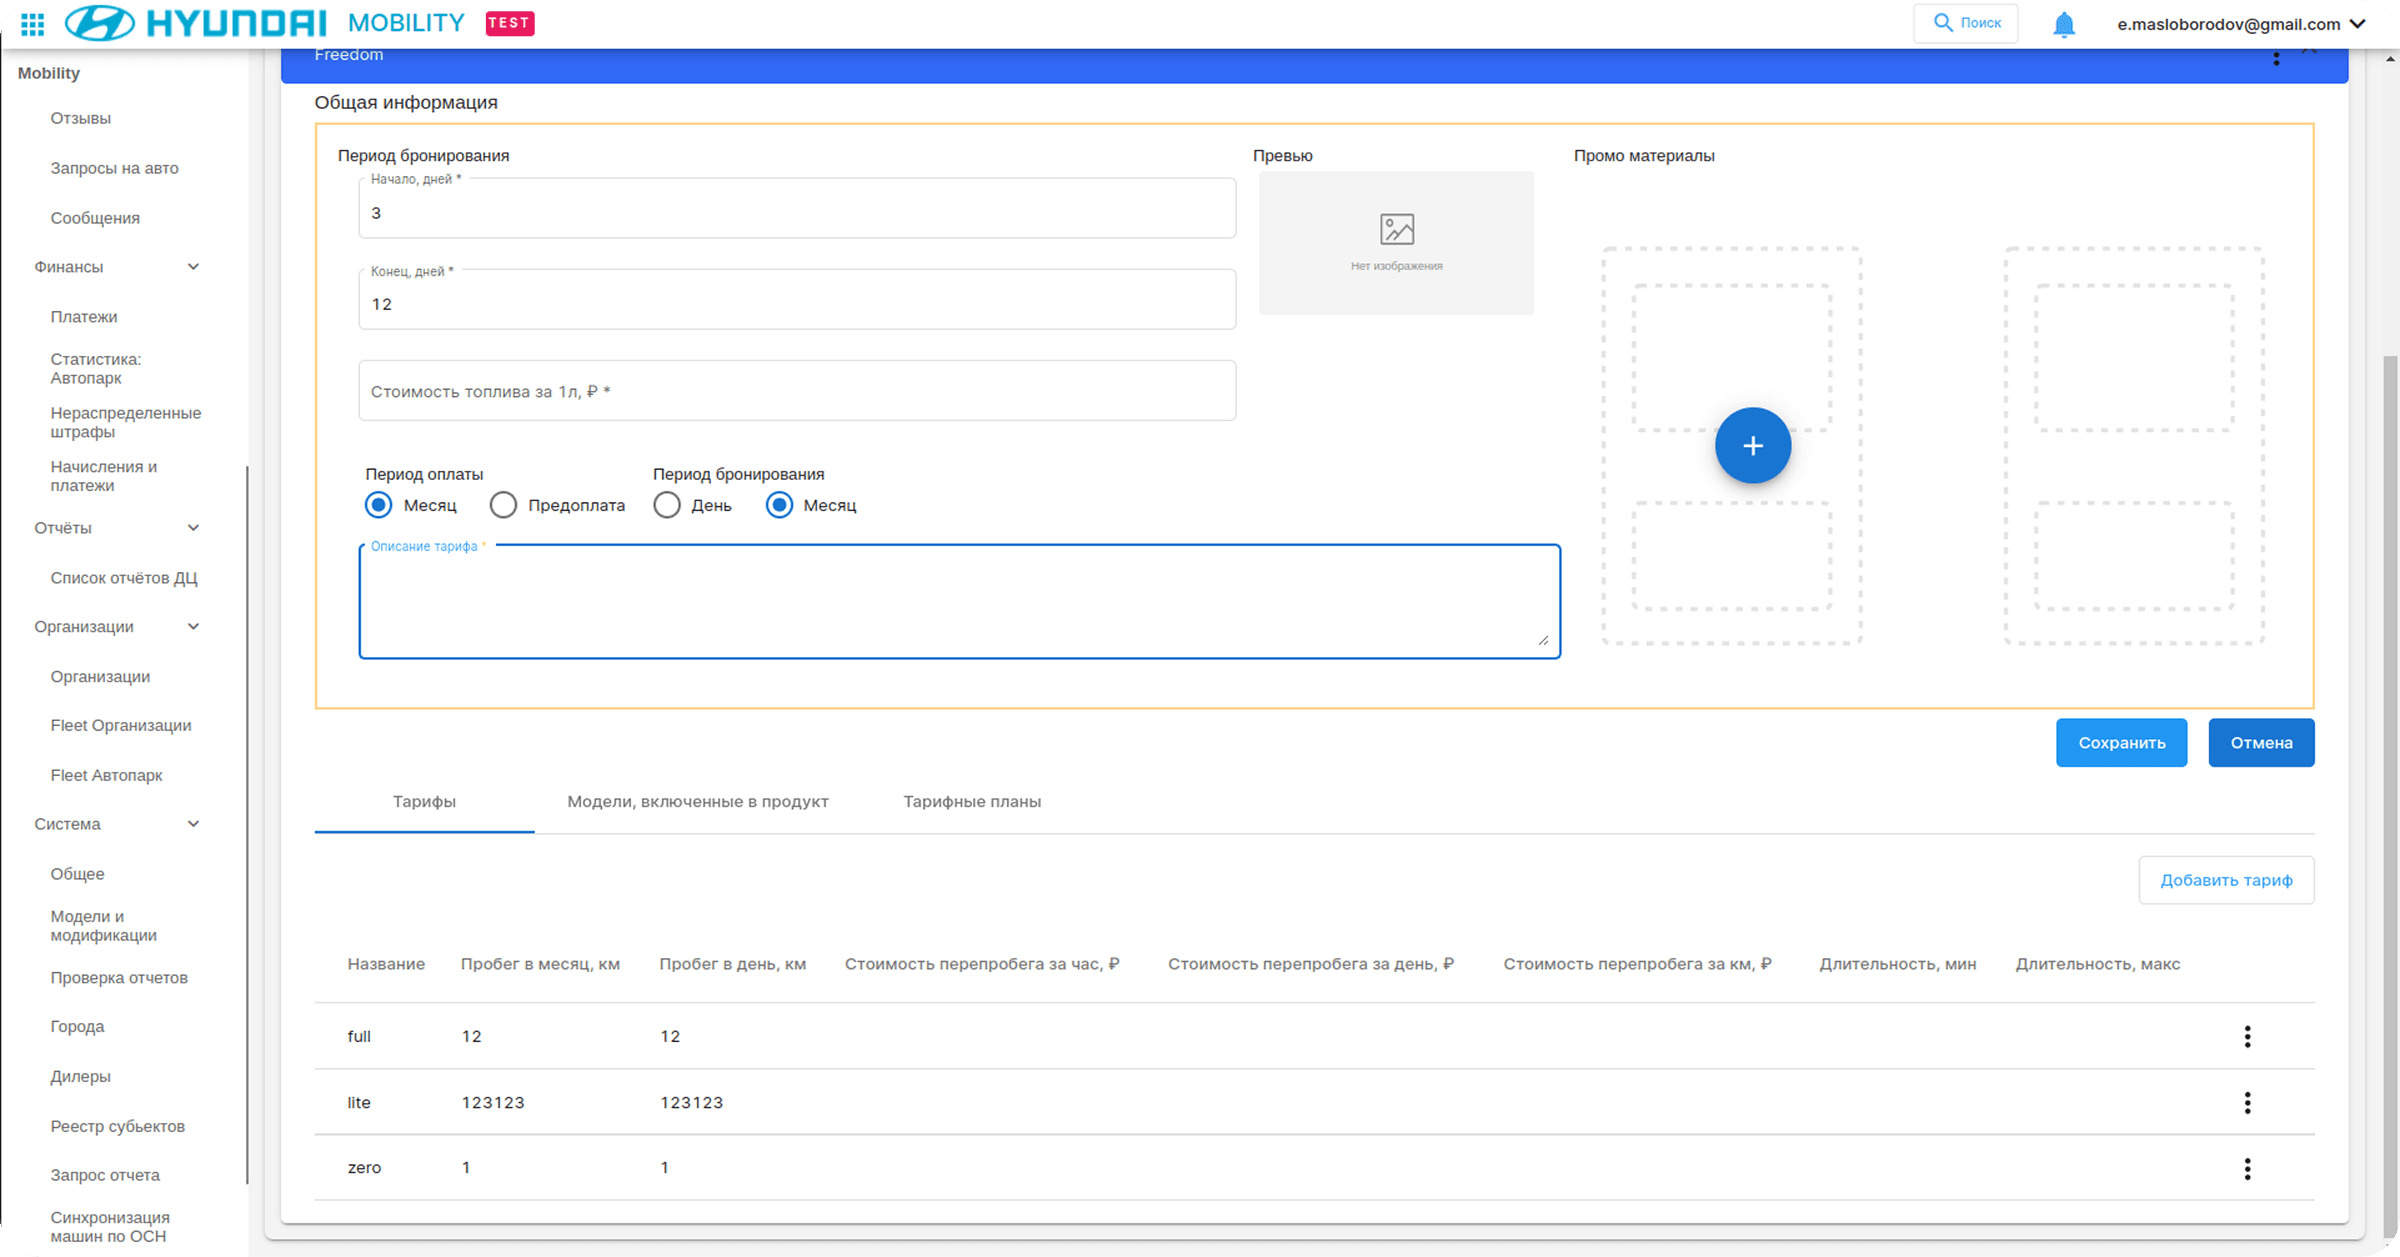The width and height of the screenshot is (2400, 1257).
Task: Open three-dot menu for zero tariff
Action: click(2247, 1169)
